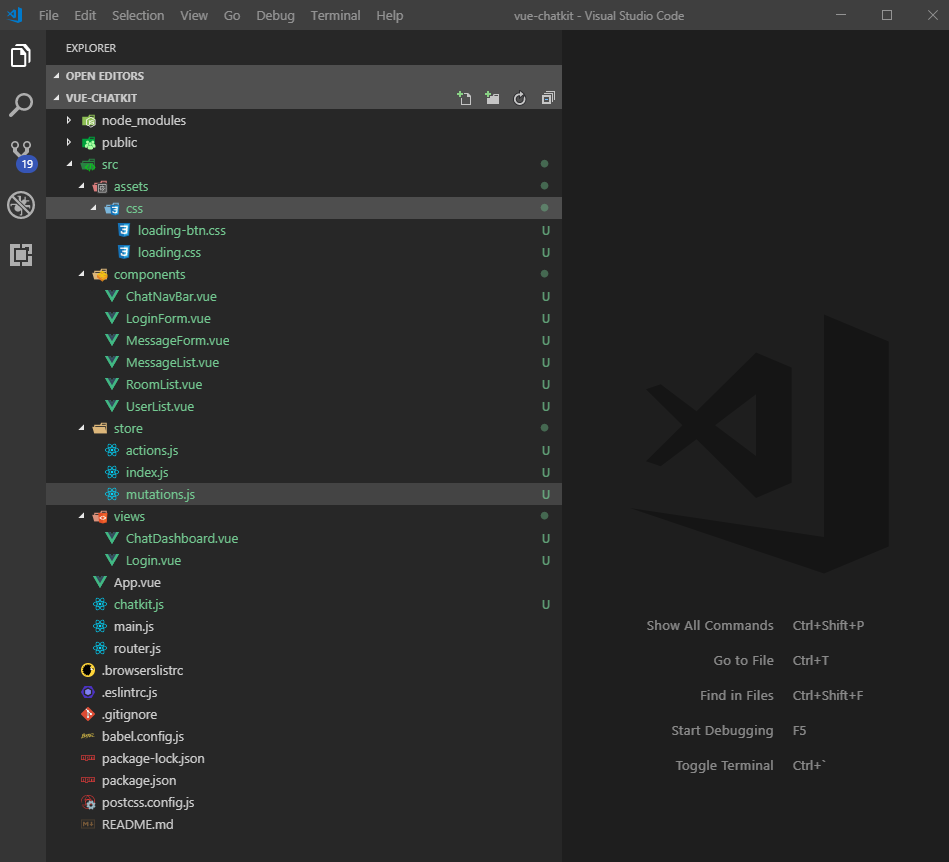Switch to the Explorer view
949x862 pixels.
coord(22,56)
